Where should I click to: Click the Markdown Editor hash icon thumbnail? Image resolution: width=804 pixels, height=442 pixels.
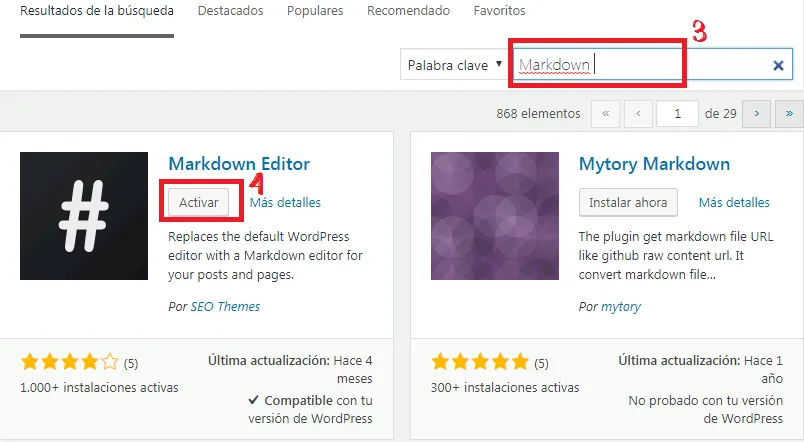coord(84,216)
